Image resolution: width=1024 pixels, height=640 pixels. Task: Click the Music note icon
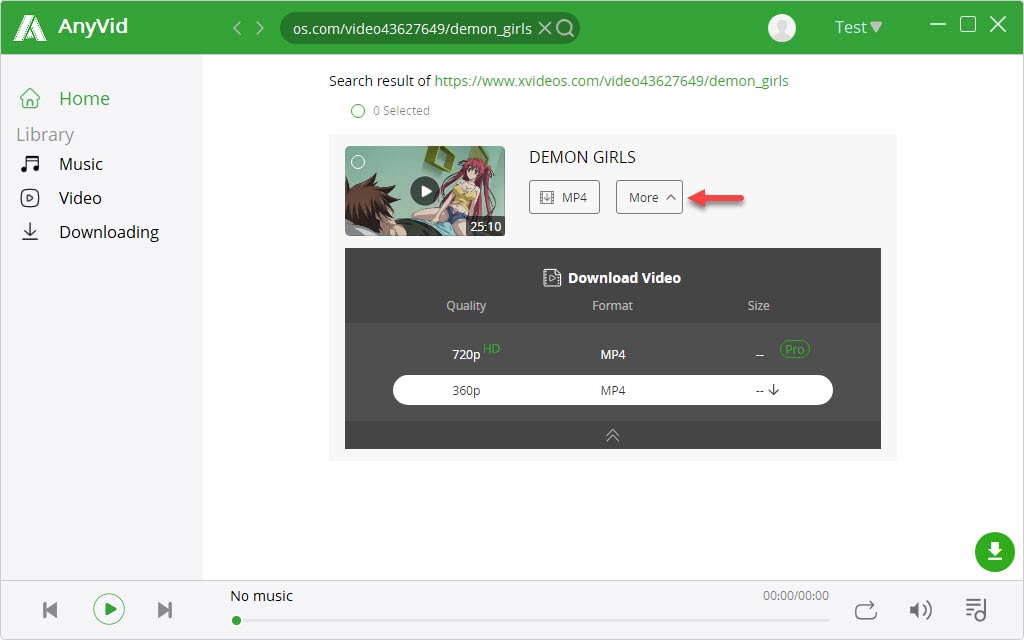pyautogui.click(x=30, y=164)
